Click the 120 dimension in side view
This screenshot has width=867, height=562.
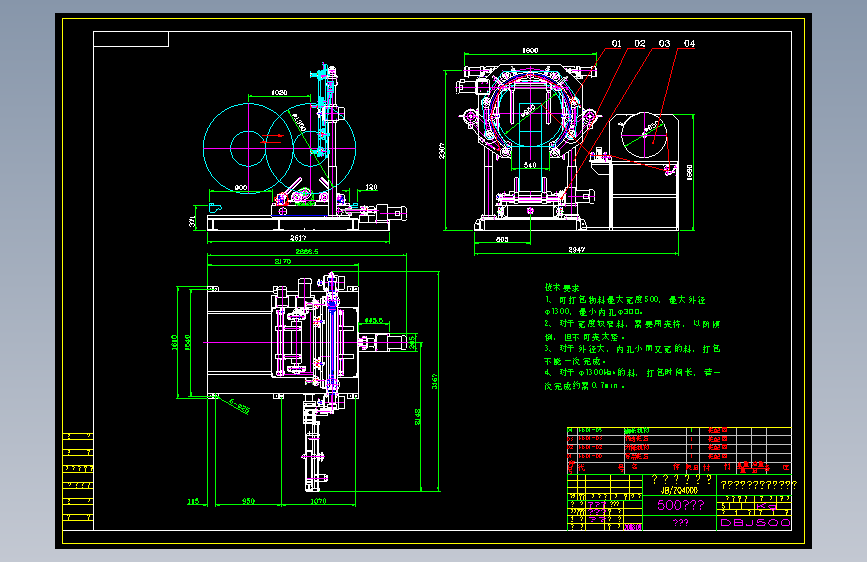pyautogui.click(x=371, y=188)
